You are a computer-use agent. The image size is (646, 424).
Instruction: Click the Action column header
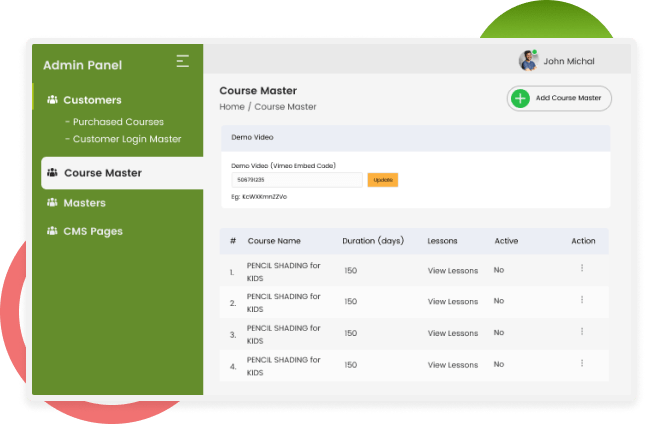pos(583,241)
